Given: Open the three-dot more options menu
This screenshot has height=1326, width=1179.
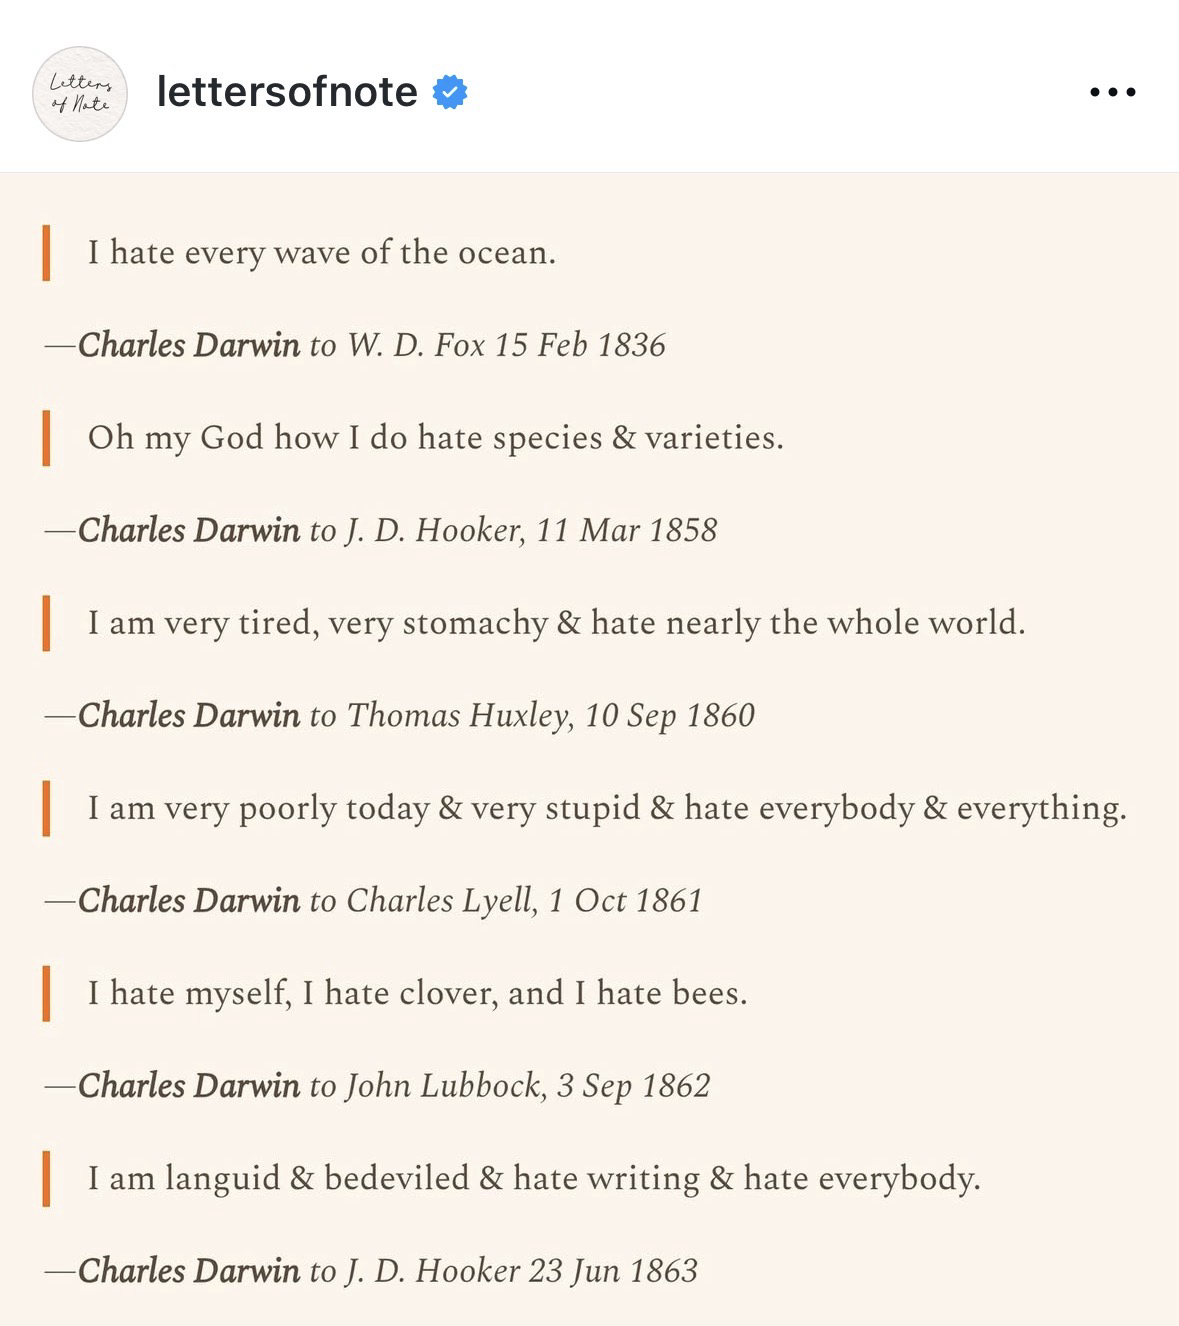Looking at the screenshot, I should 1112,92.
